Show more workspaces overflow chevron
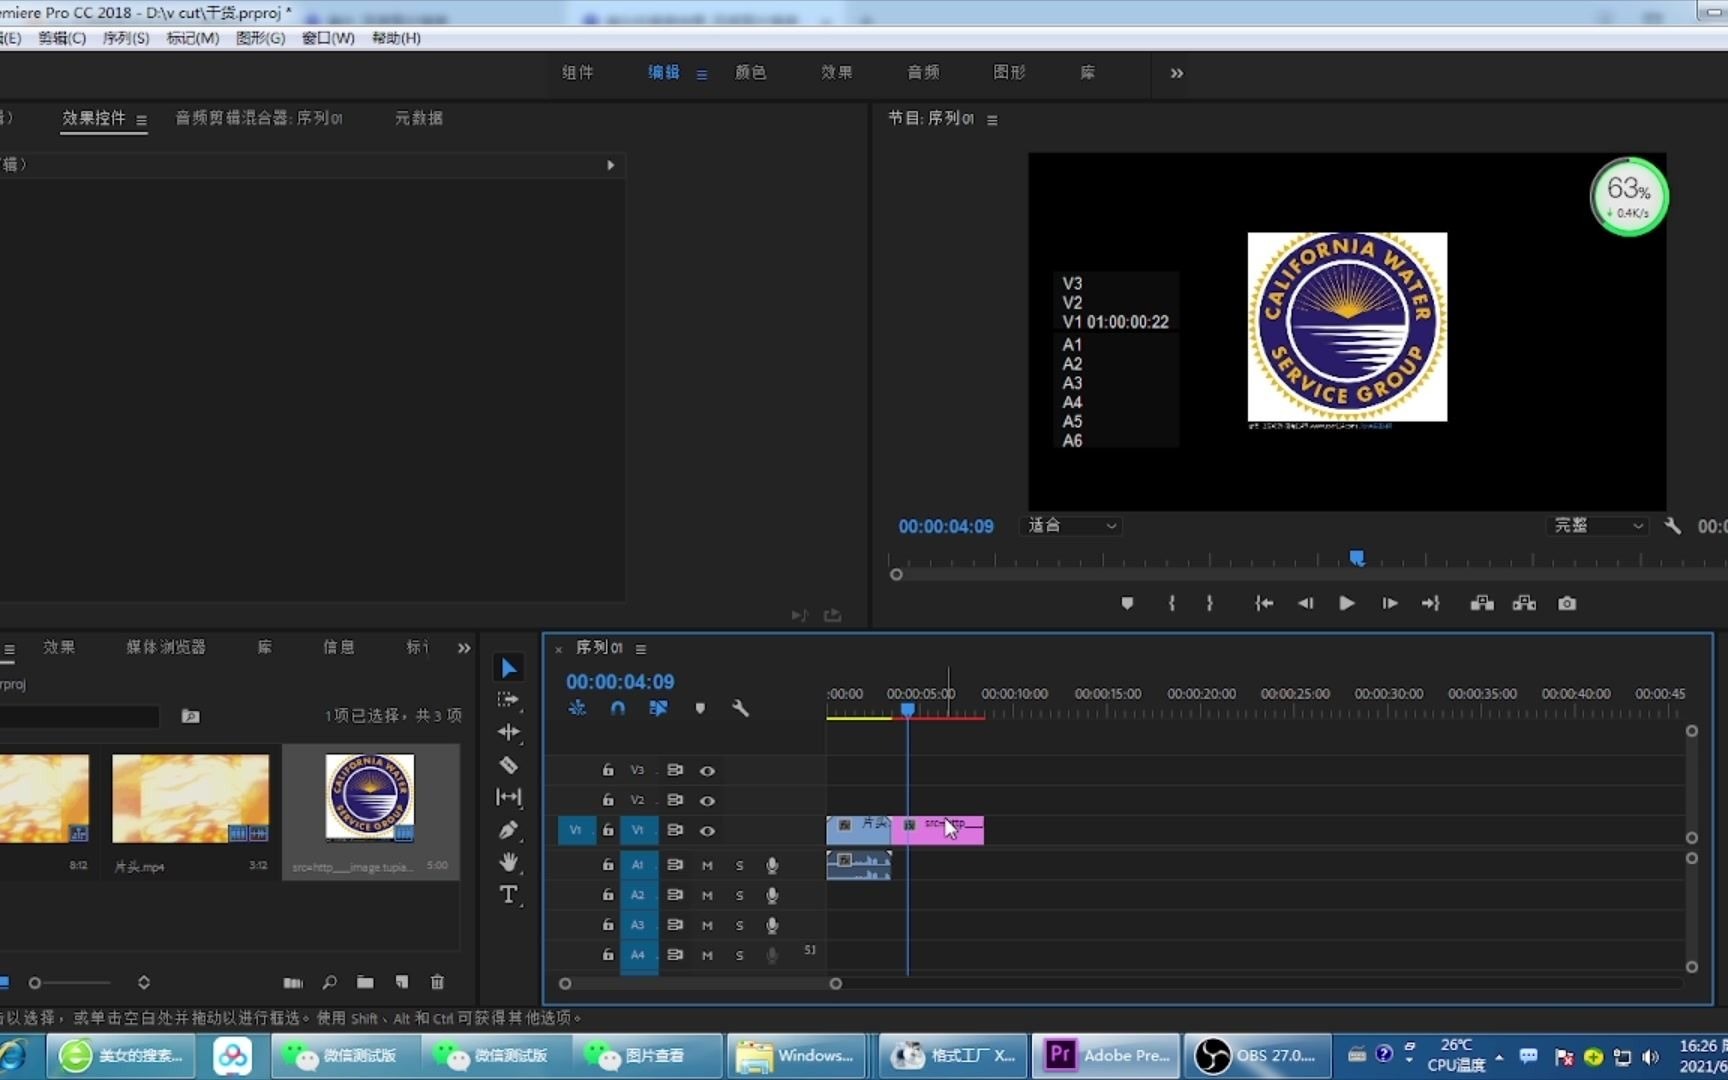This screenshot has height=1080, width=1728. click(x=1177, y=73)
